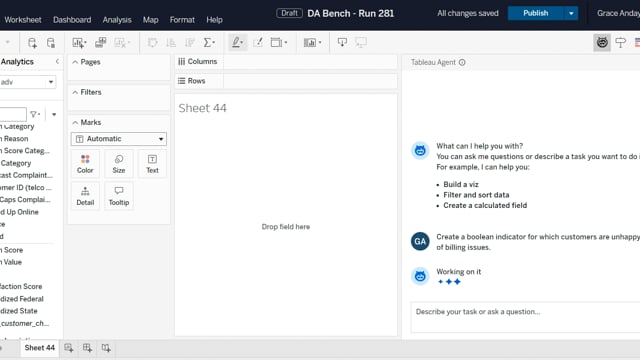Click the New Dashboard icon in bottom tab bar
640x360 pixels.
[87, 348]
